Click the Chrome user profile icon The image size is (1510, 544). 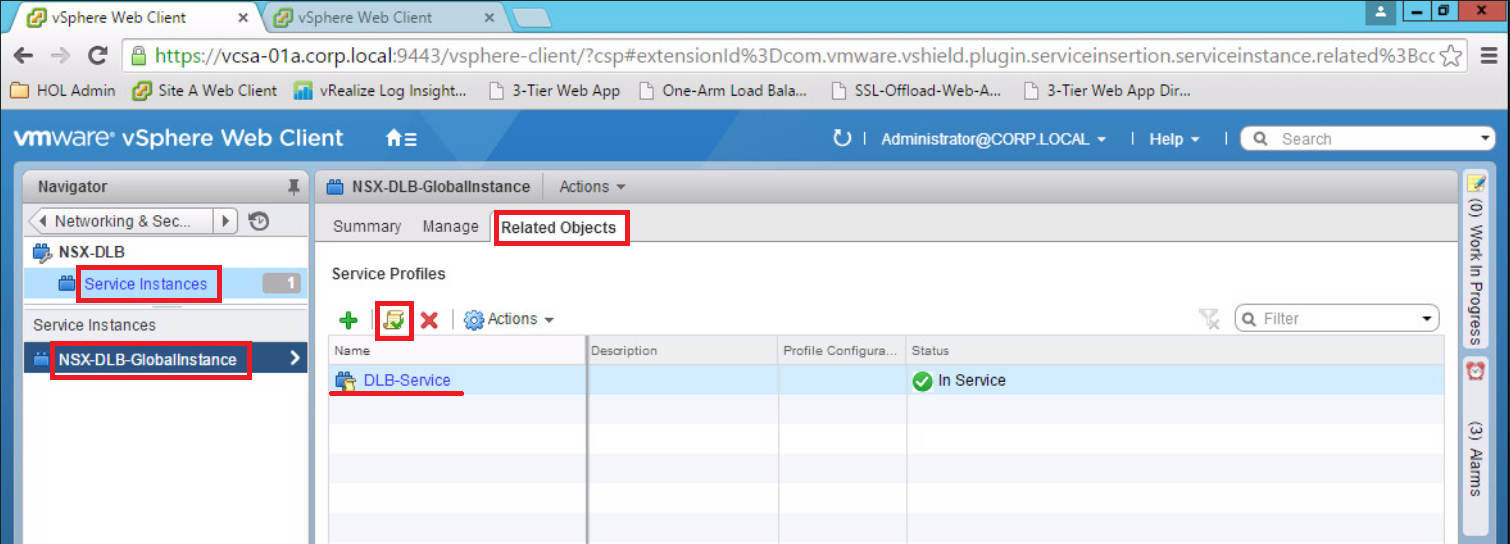(x=1381, y=12)
